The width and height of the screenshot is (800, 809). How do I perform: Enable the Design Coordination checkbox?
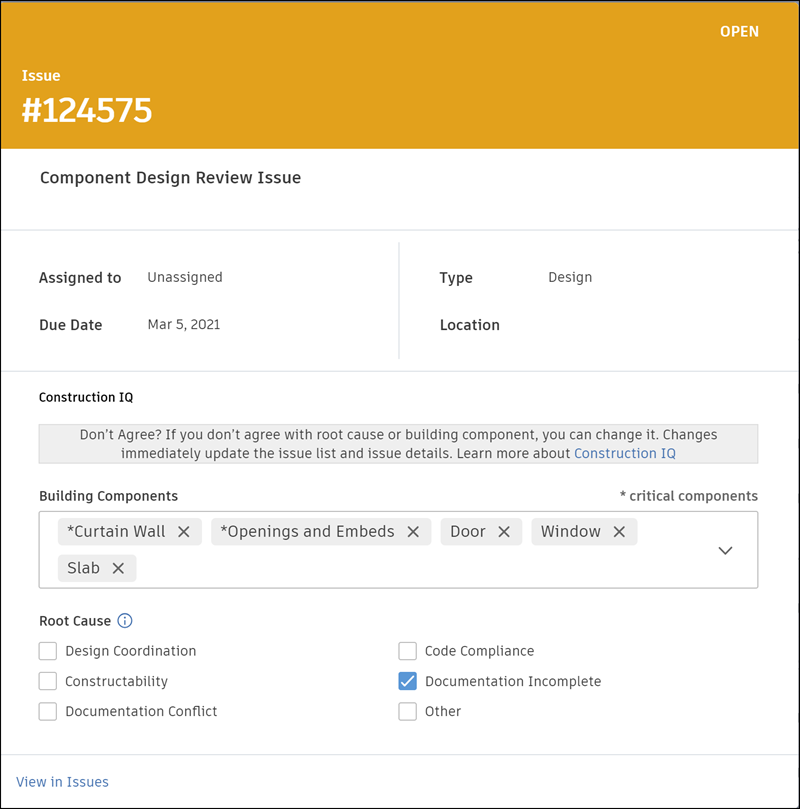[48, 651]
